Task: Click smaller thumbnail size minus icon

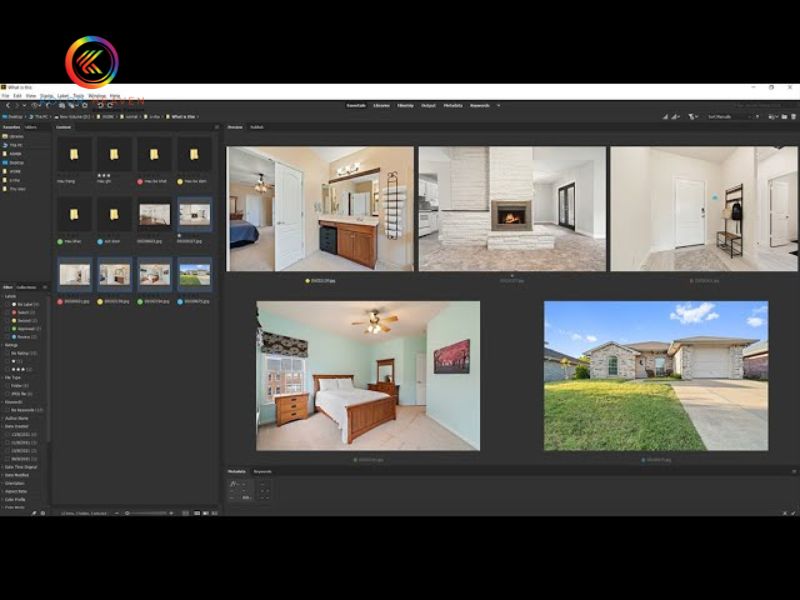Action: (117, 513)
